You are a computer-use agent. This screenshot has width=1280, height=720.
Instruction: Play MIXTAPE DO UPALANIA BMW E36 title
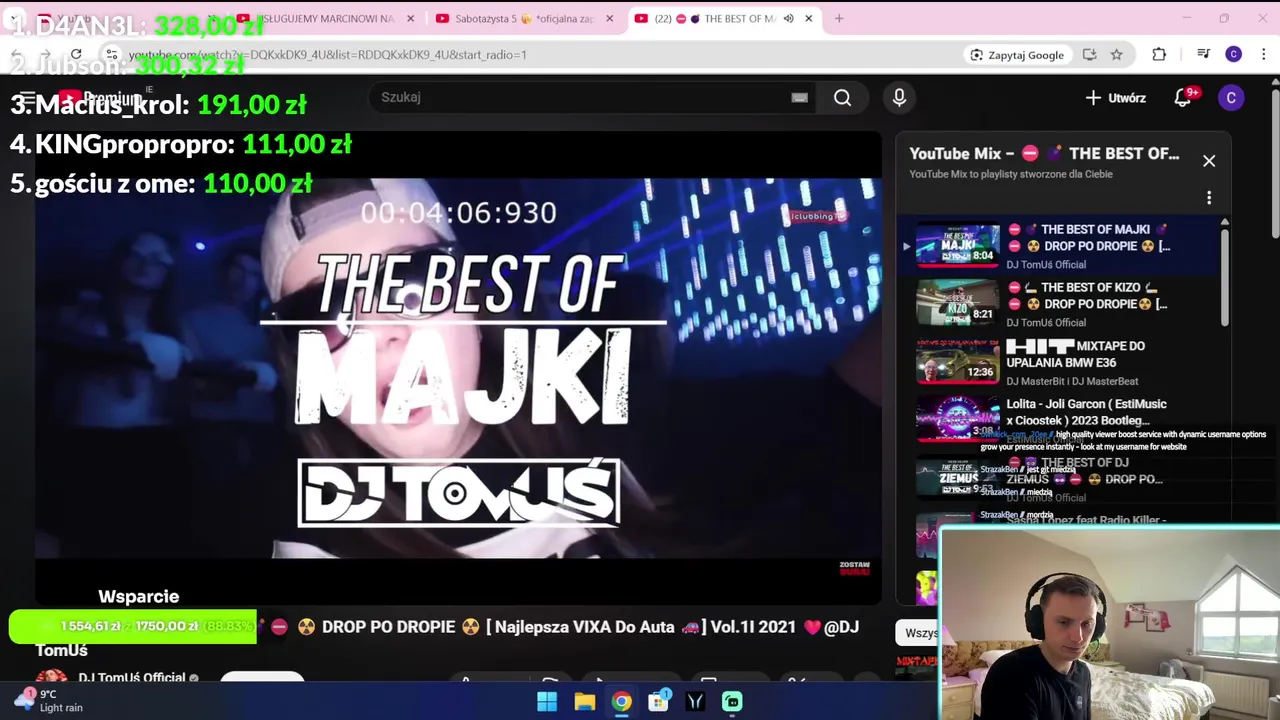[x=1076, y=354]
